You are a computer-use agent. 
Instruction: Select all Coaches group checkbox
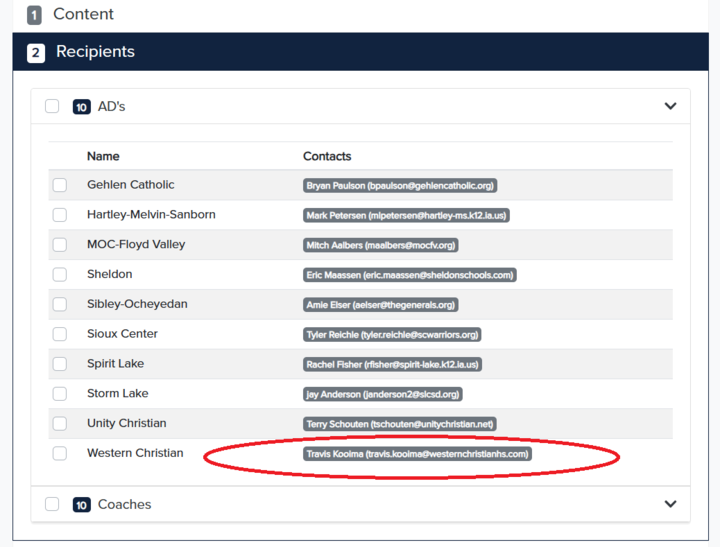(52, 504)
